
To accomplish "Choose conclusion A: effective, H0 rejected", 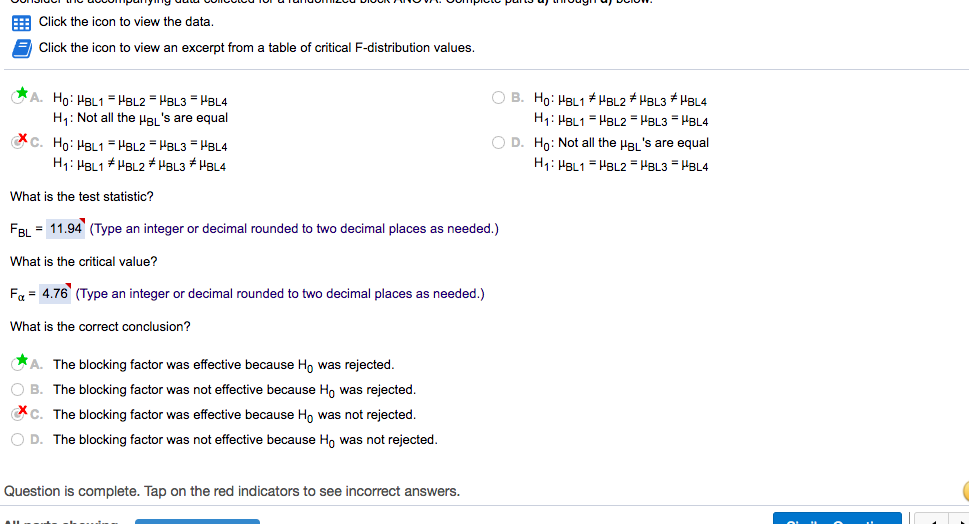I will 19,364.
